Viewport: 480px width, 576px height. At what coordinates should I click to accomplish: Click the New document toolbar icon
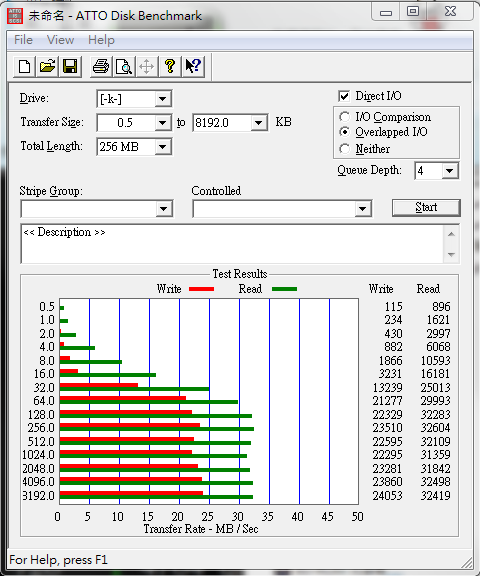(25, 66)
